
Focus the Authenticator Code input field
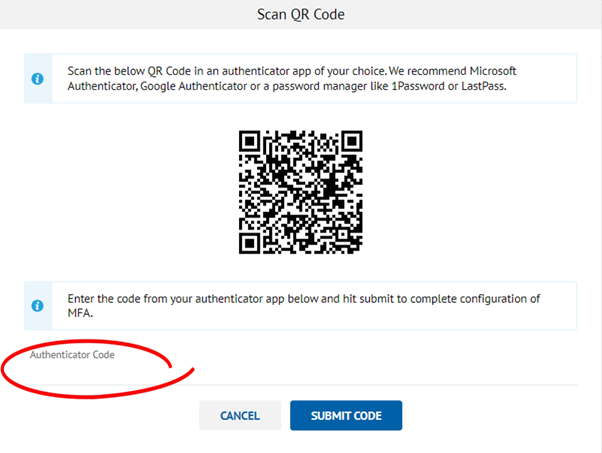pos(300,366)
